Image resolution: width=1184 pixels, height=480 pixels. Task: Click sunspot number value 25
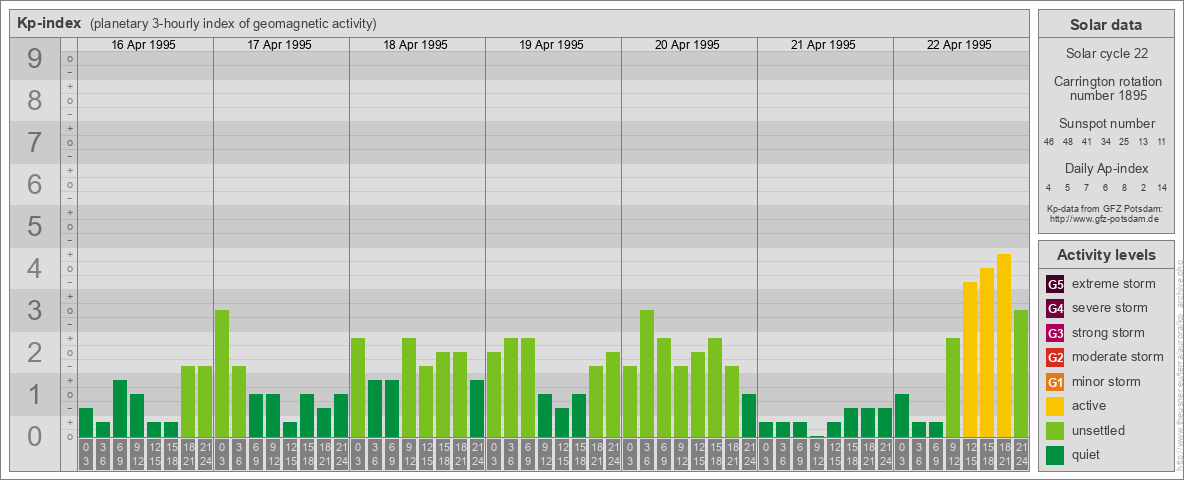click(1124, 142)
